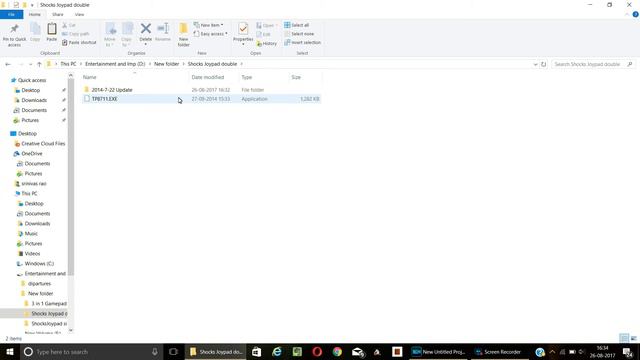Switch to the Share ribbon tab
Viewport: 640px width, 360px height.
coord(58,15)
